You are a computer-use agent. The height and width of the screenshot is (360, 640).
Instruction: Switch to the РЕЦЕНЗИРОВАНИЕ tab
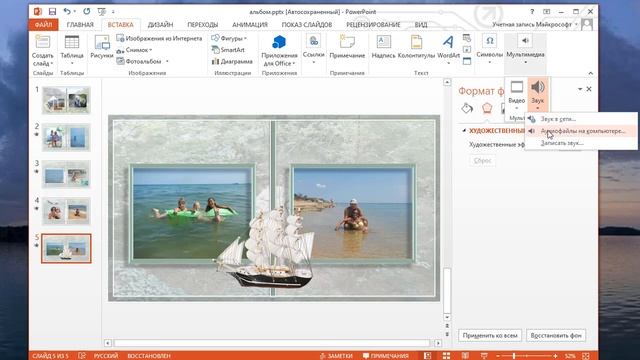coord(373,24)
